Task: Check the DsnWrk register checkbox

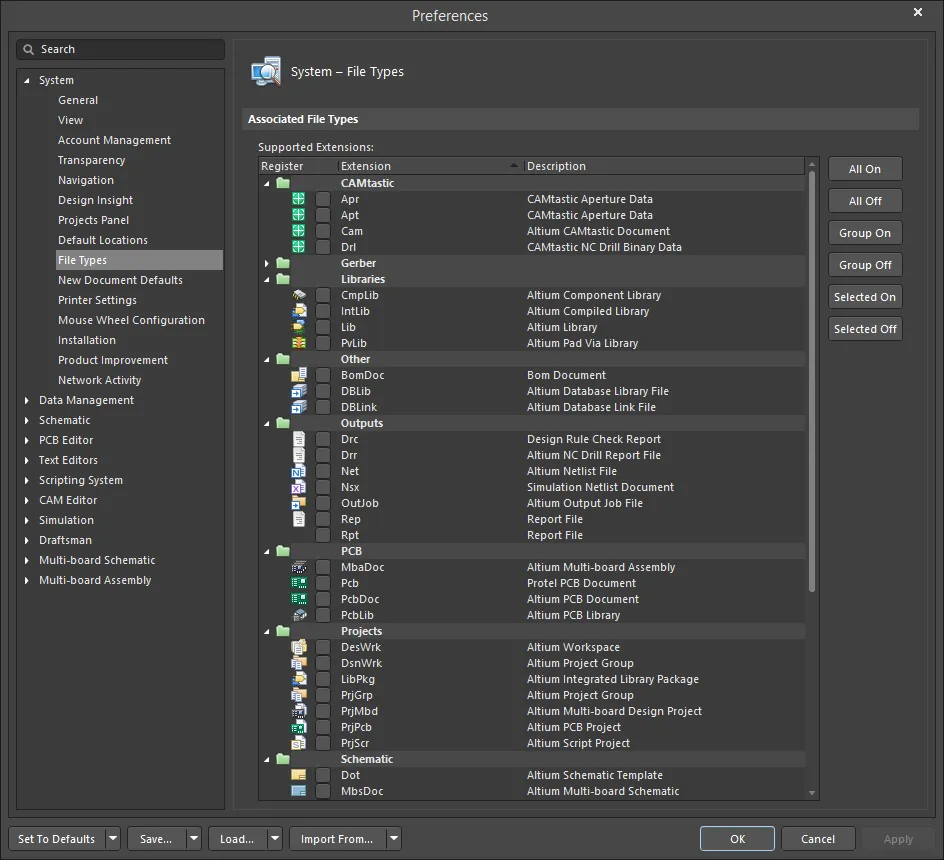Action: click(323, 663)
